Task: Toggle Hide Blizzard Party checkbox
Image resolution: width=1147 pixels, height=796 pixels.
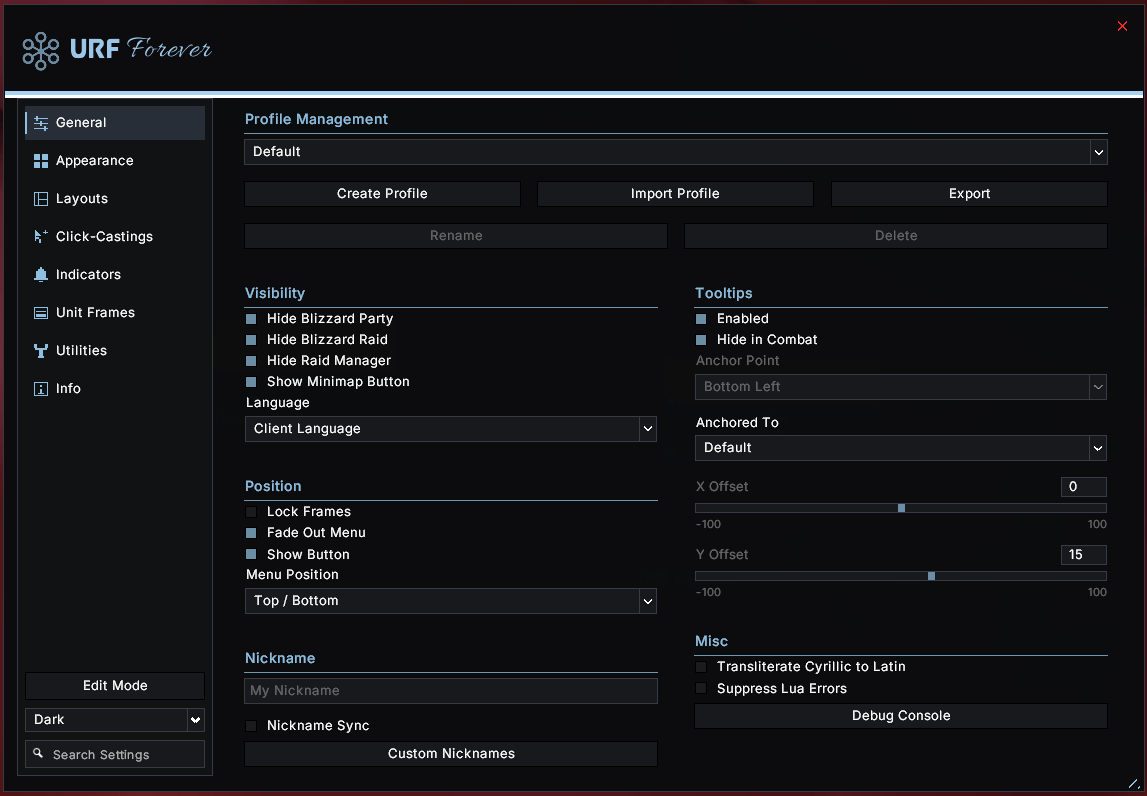Action: (251, 319)
